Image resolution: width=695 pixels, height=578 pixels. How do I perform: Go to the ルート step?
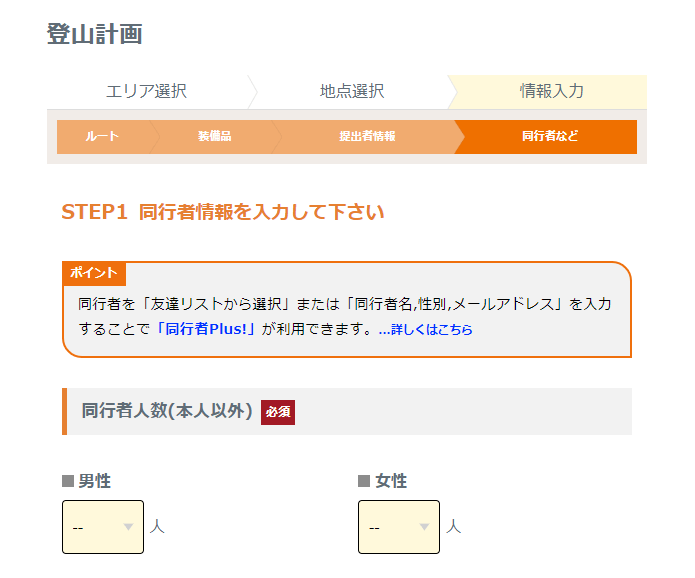(x=102, y=136)
